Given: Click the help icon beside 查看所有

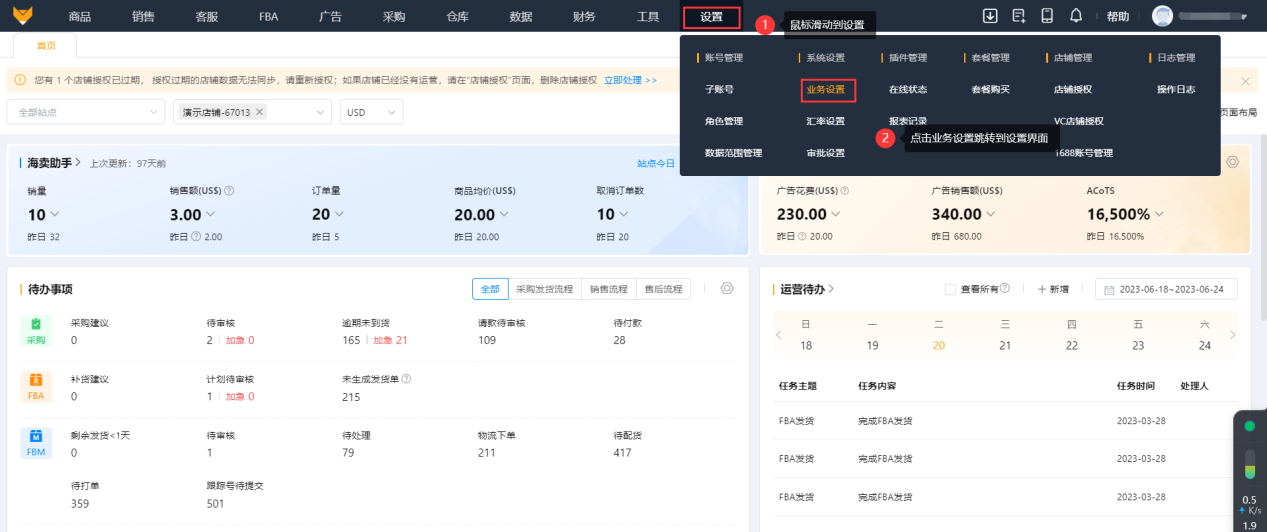Looking at the screenshot, I should coord(1004,288).
